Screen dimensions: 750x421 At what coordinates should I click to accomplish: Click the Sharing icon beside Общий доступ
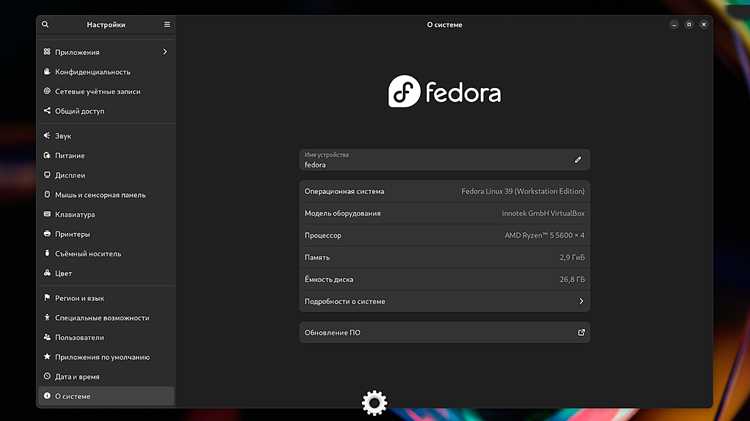47,111
